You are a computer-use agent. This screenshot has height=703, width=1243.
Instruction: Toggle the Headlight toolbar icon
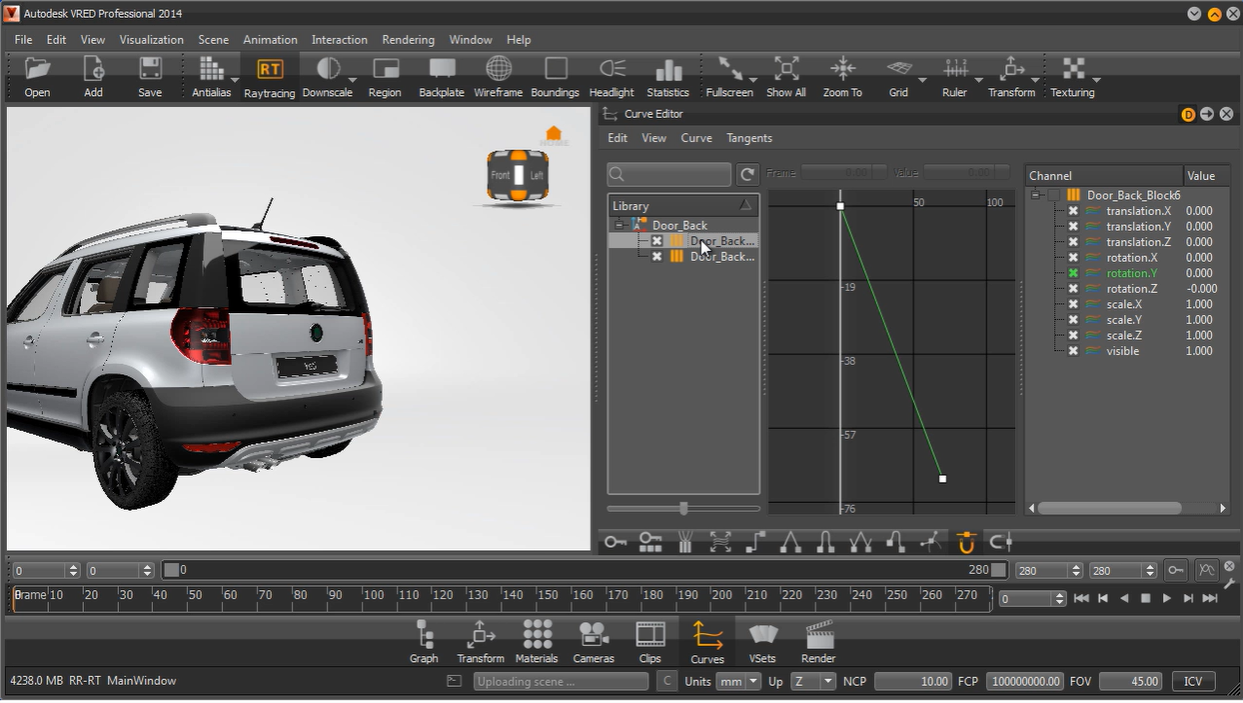click(x=611, y=77)
